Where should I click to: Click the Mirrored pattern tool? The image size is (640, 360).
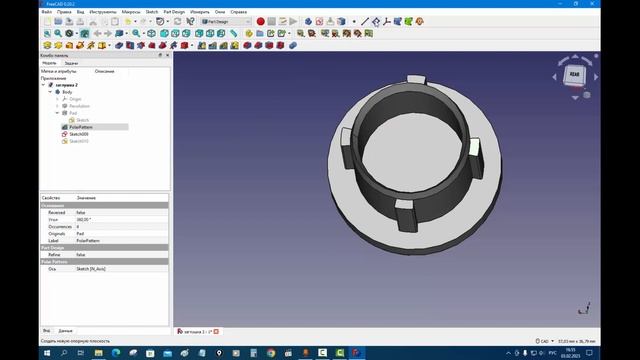(x=202, y=45)
